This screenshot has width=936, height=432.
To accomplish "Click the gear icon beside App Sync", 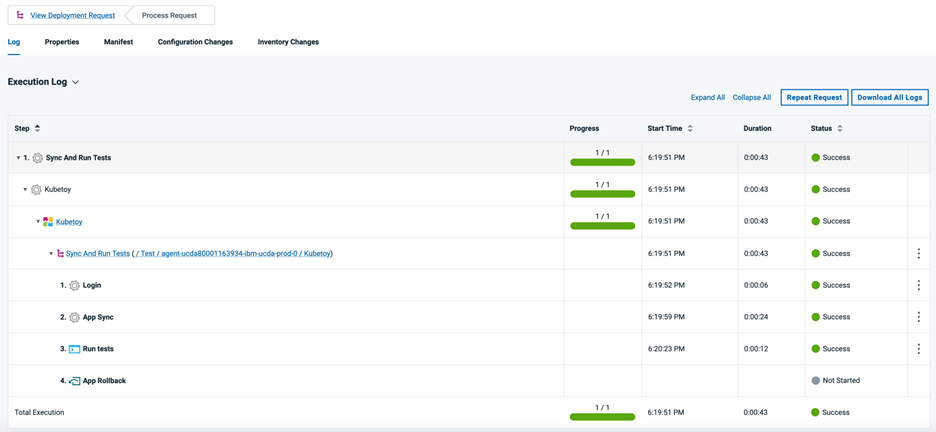I will pyautogui.click(x=74, y=318).
